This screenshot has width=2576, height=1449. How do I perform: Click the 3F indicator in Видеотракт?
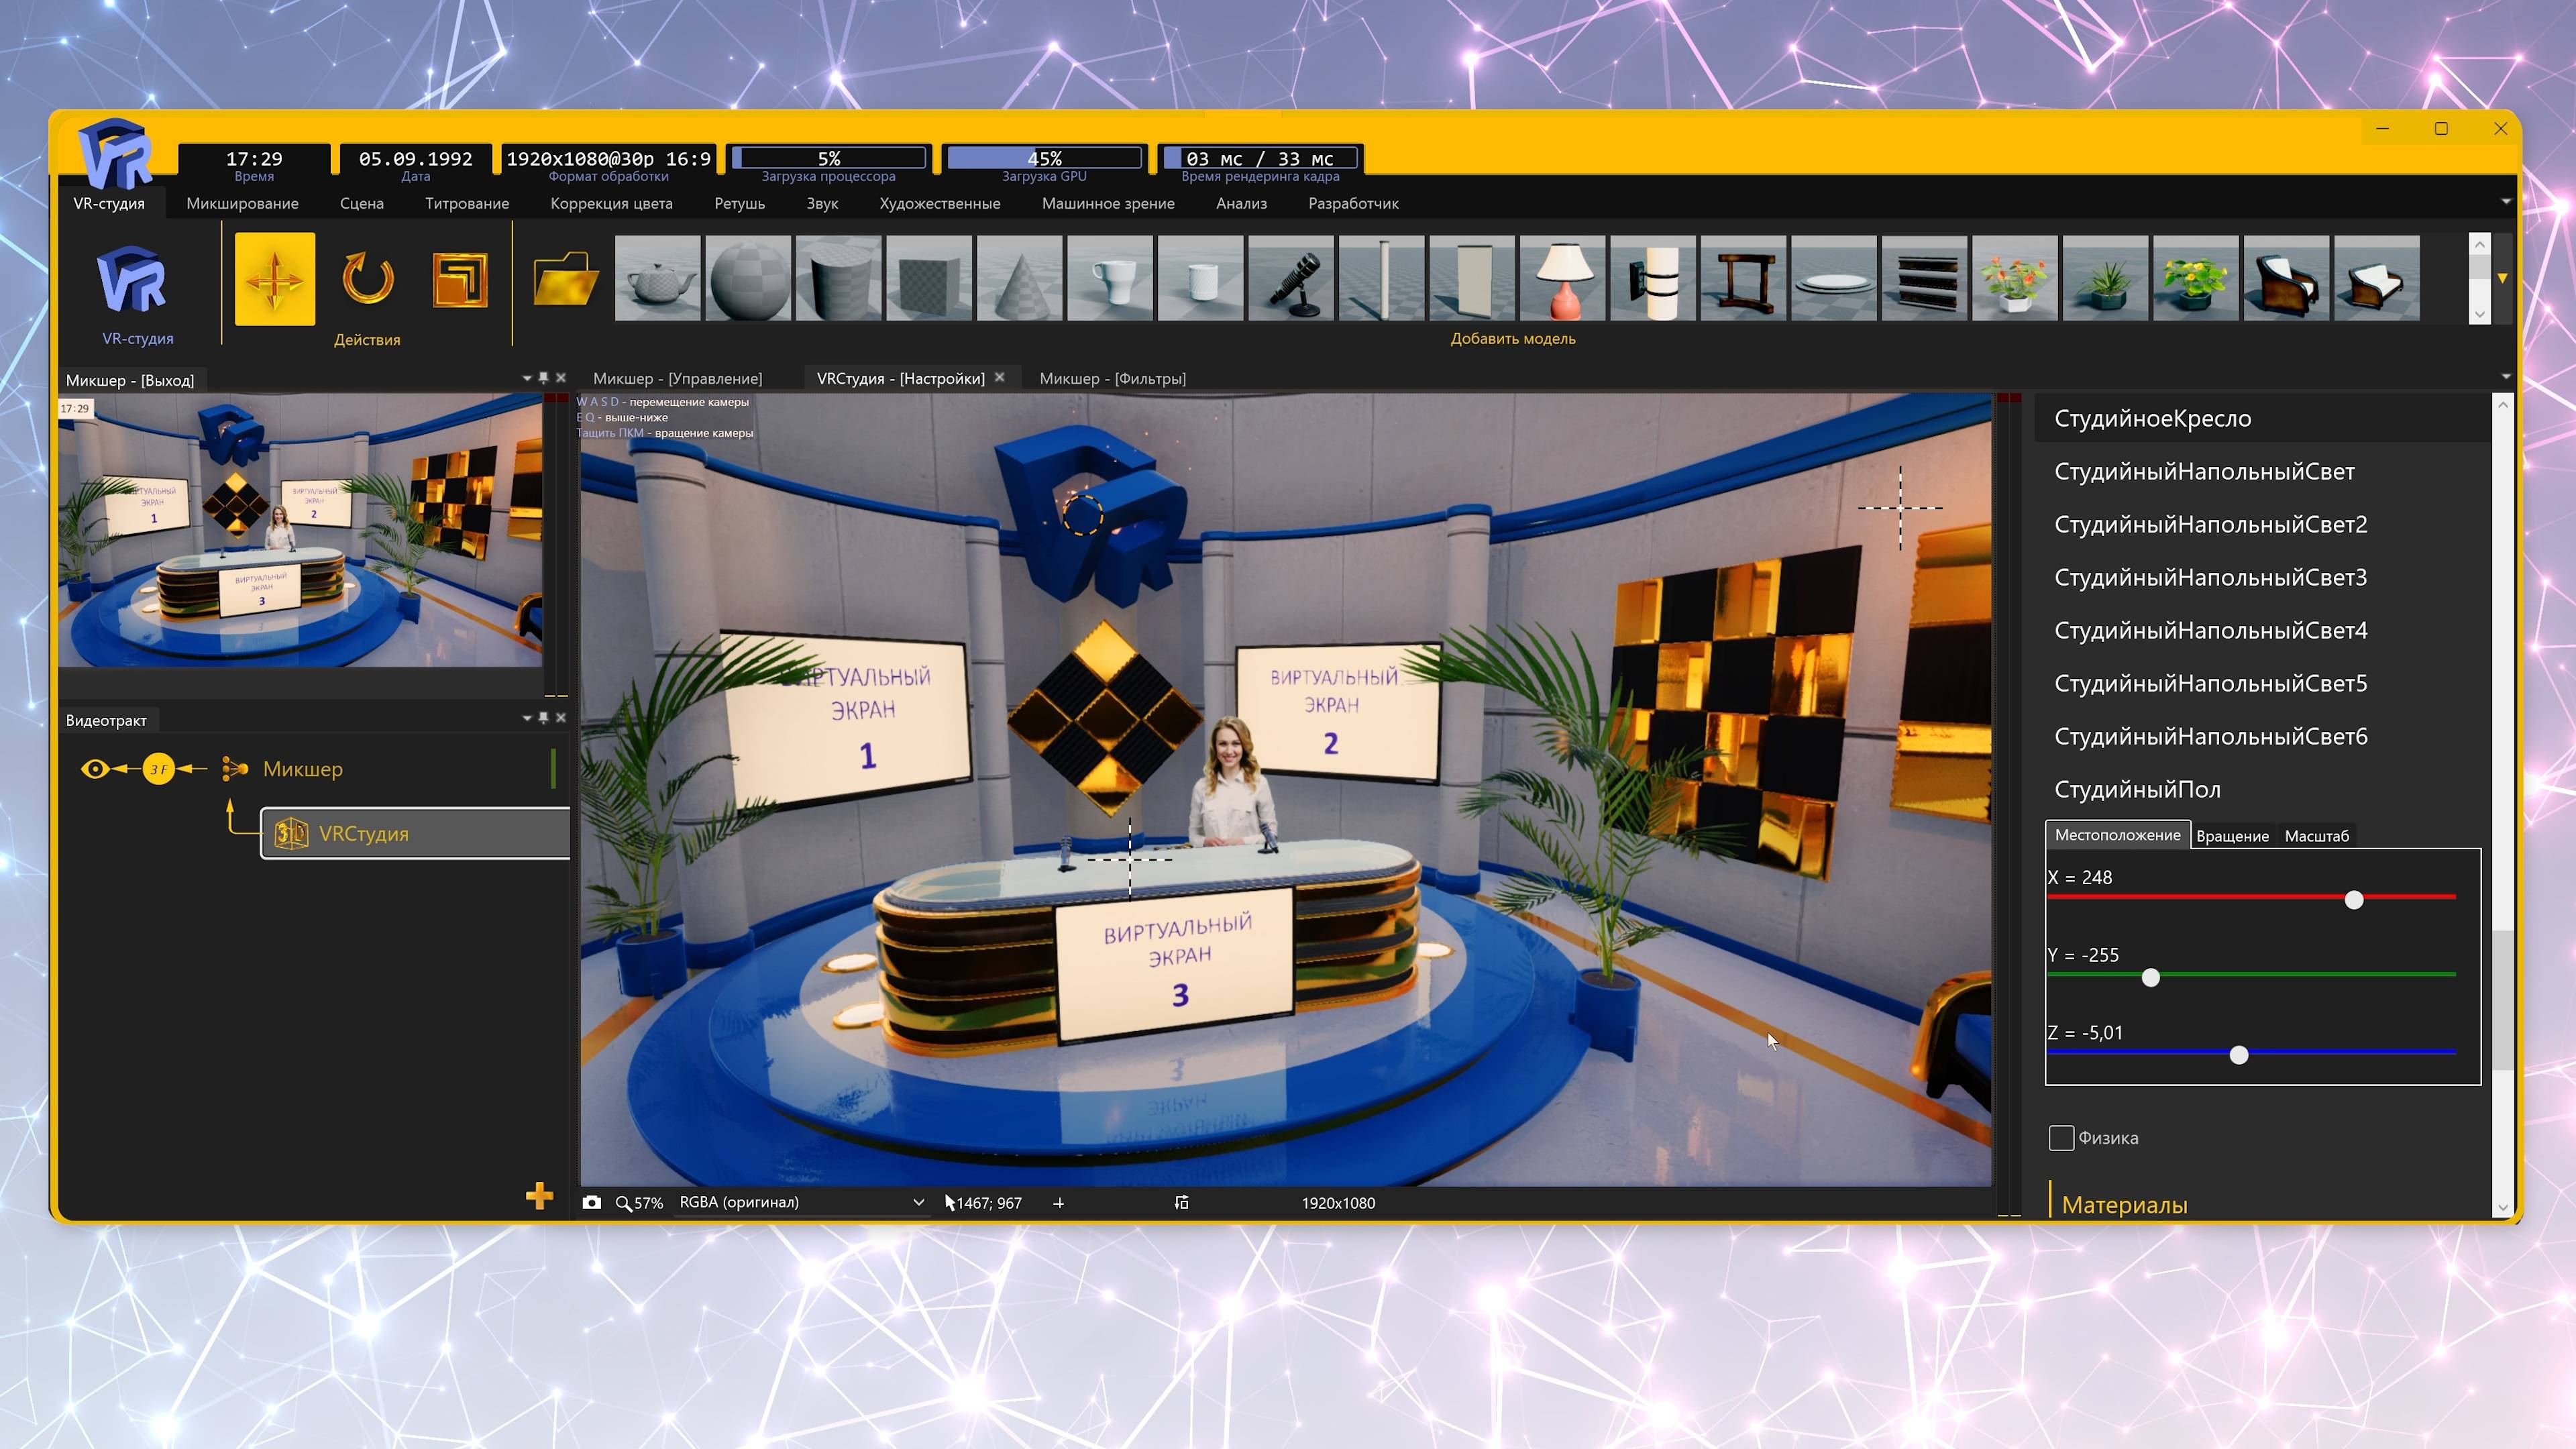pos(160,769)
